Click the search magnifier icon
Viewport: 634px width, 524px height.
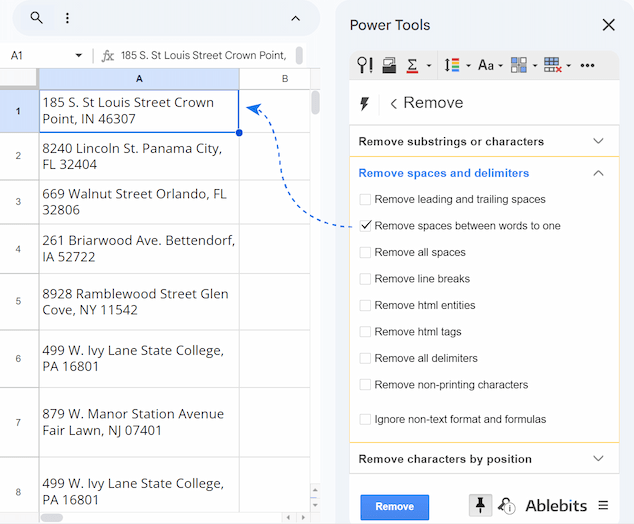click(x=36, y=18)
